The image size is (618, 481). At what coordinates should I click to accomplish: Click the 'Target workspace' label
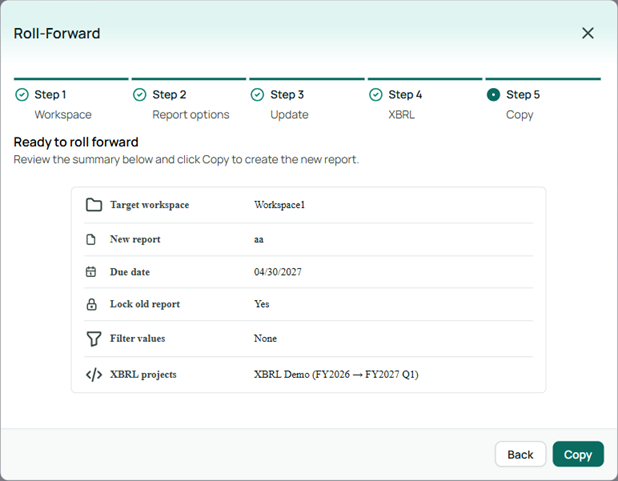[149, 205]
